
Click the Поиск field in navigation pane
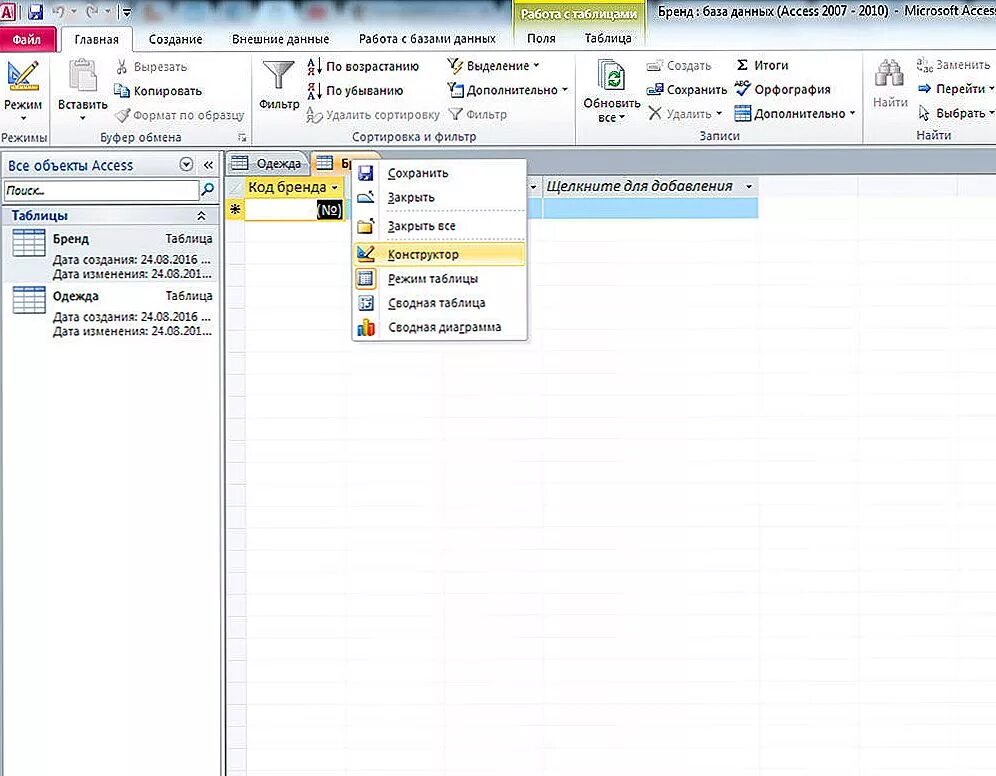101,190
